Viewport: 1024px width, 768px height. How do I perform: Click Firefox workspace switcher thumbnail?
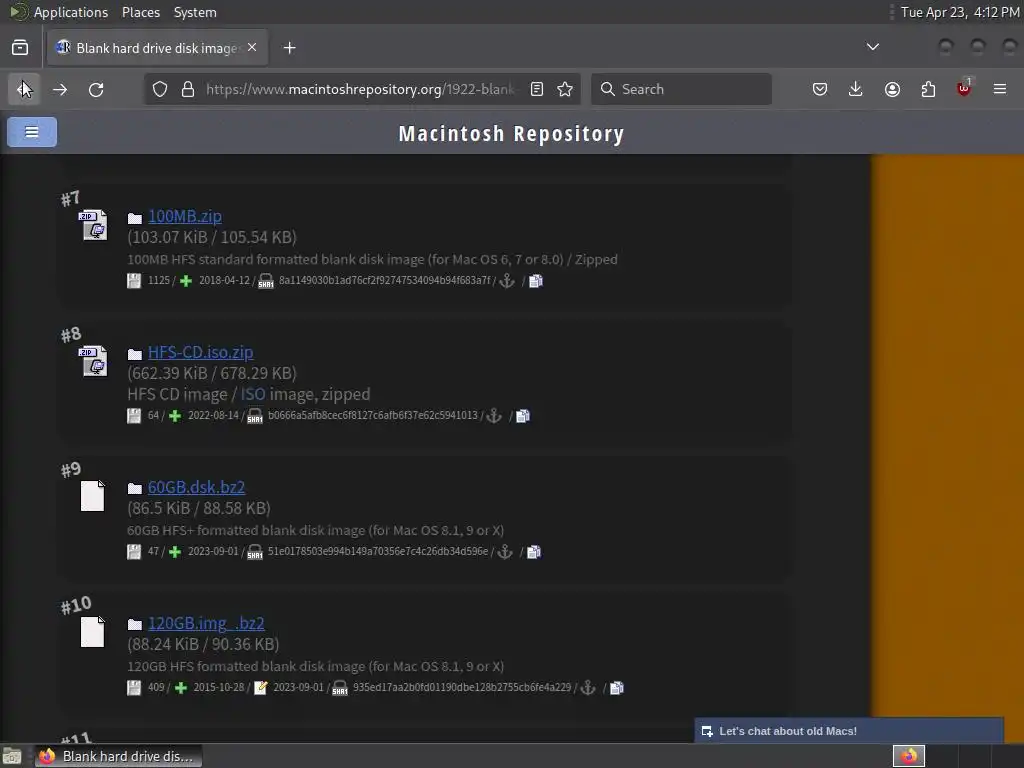pyautogui.click(x=908, y=756)
